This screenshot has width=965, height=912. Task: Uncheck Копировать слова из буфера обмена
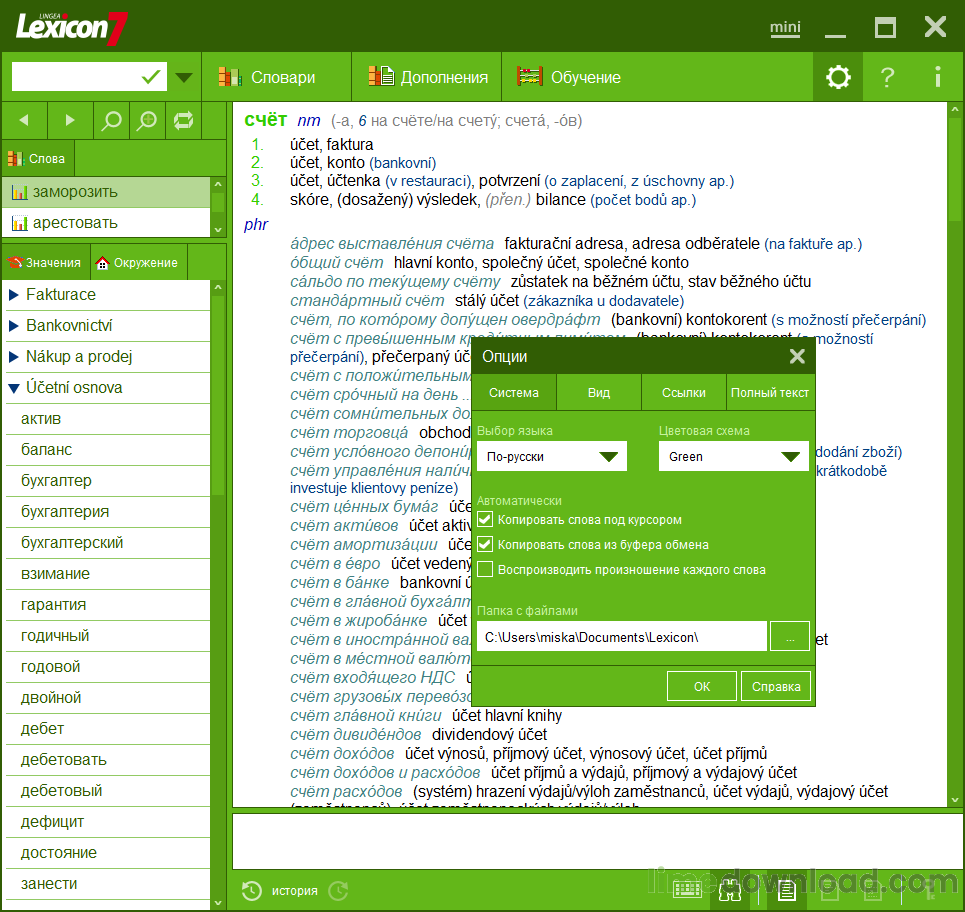coord(486,545)
